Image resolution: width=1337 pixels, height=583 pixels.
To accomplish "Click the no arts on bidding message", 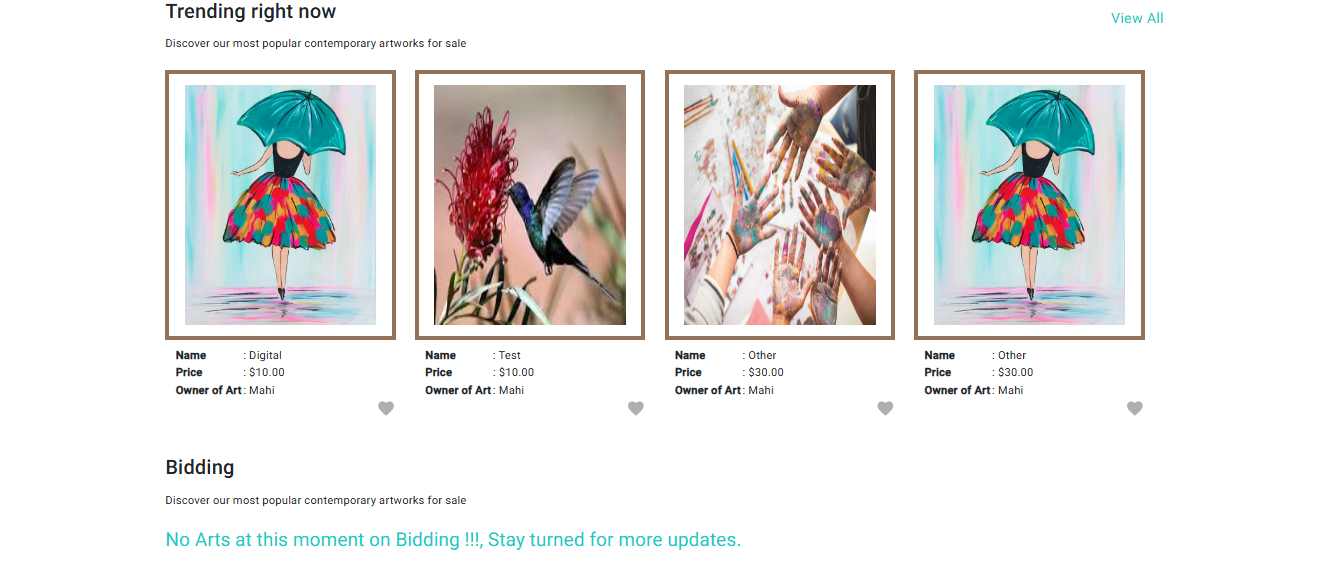I will pos(453,540).
